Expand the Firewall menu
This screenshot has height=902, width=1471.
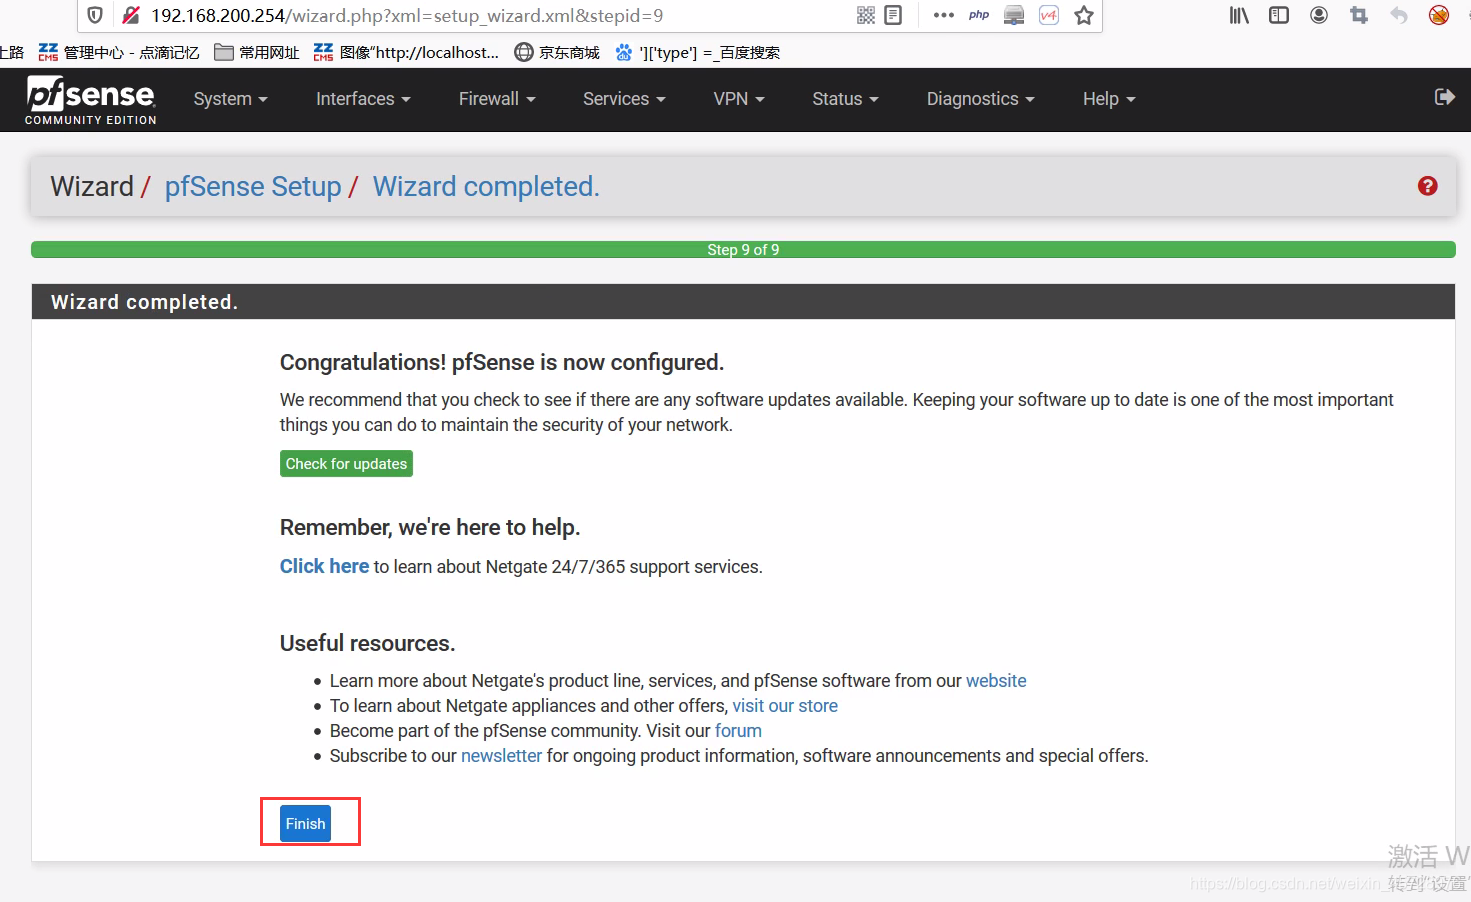click(x=497, y=99)
